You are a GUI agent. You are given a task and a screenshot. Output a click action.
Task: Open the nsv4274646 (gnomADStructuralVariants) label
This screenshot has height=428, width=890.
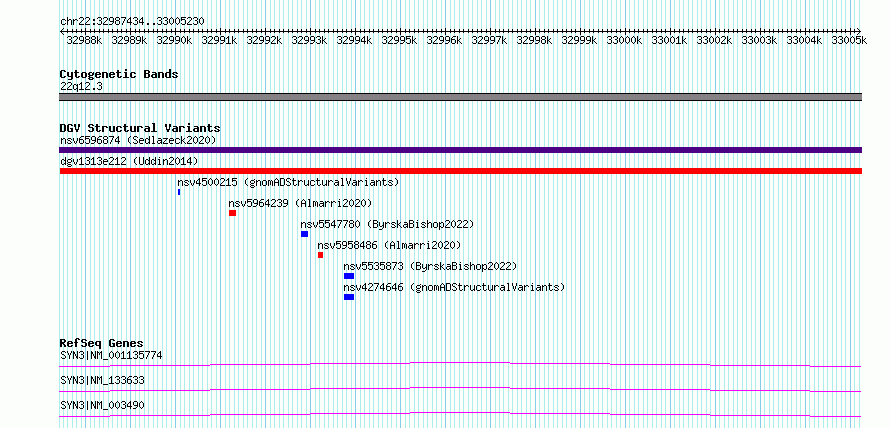tap(455, 287)
